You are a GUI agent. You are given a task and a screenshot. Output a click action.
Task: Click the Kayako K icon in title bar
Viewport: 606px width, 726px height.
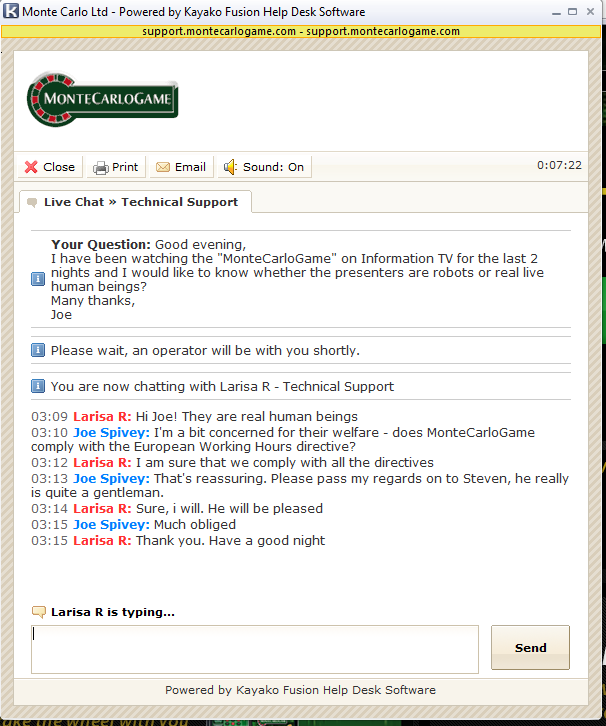(11, 11)
